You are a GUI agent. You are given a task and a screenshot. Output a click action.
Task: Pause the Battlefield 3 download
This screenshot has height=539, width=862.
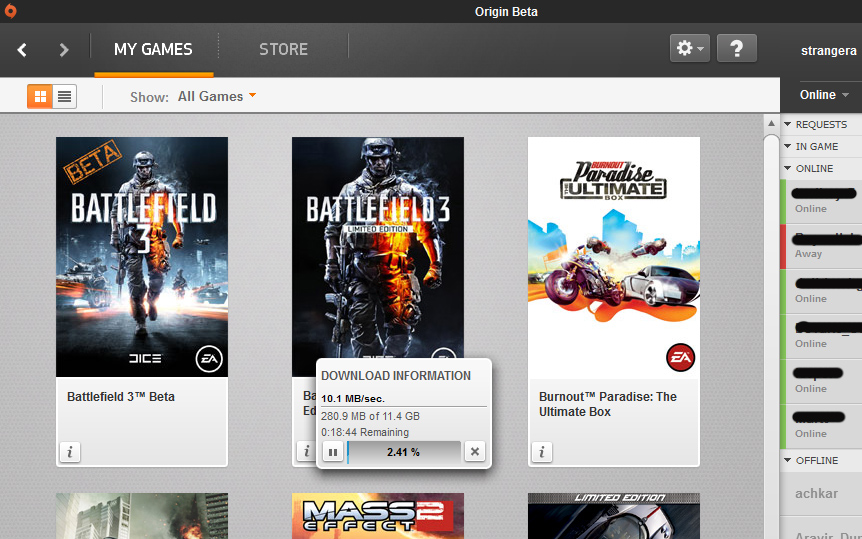[x=332, y=452]
